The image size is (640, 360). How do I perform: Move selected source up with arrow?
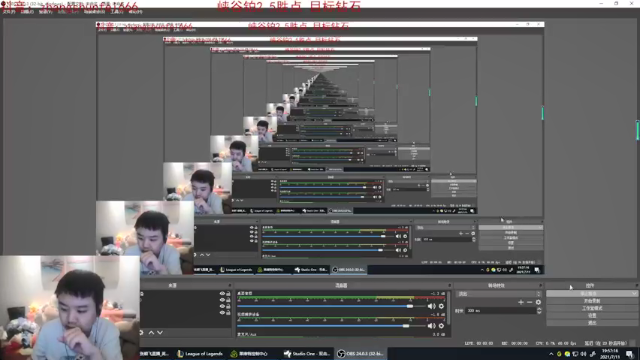[x=151, y=333]
